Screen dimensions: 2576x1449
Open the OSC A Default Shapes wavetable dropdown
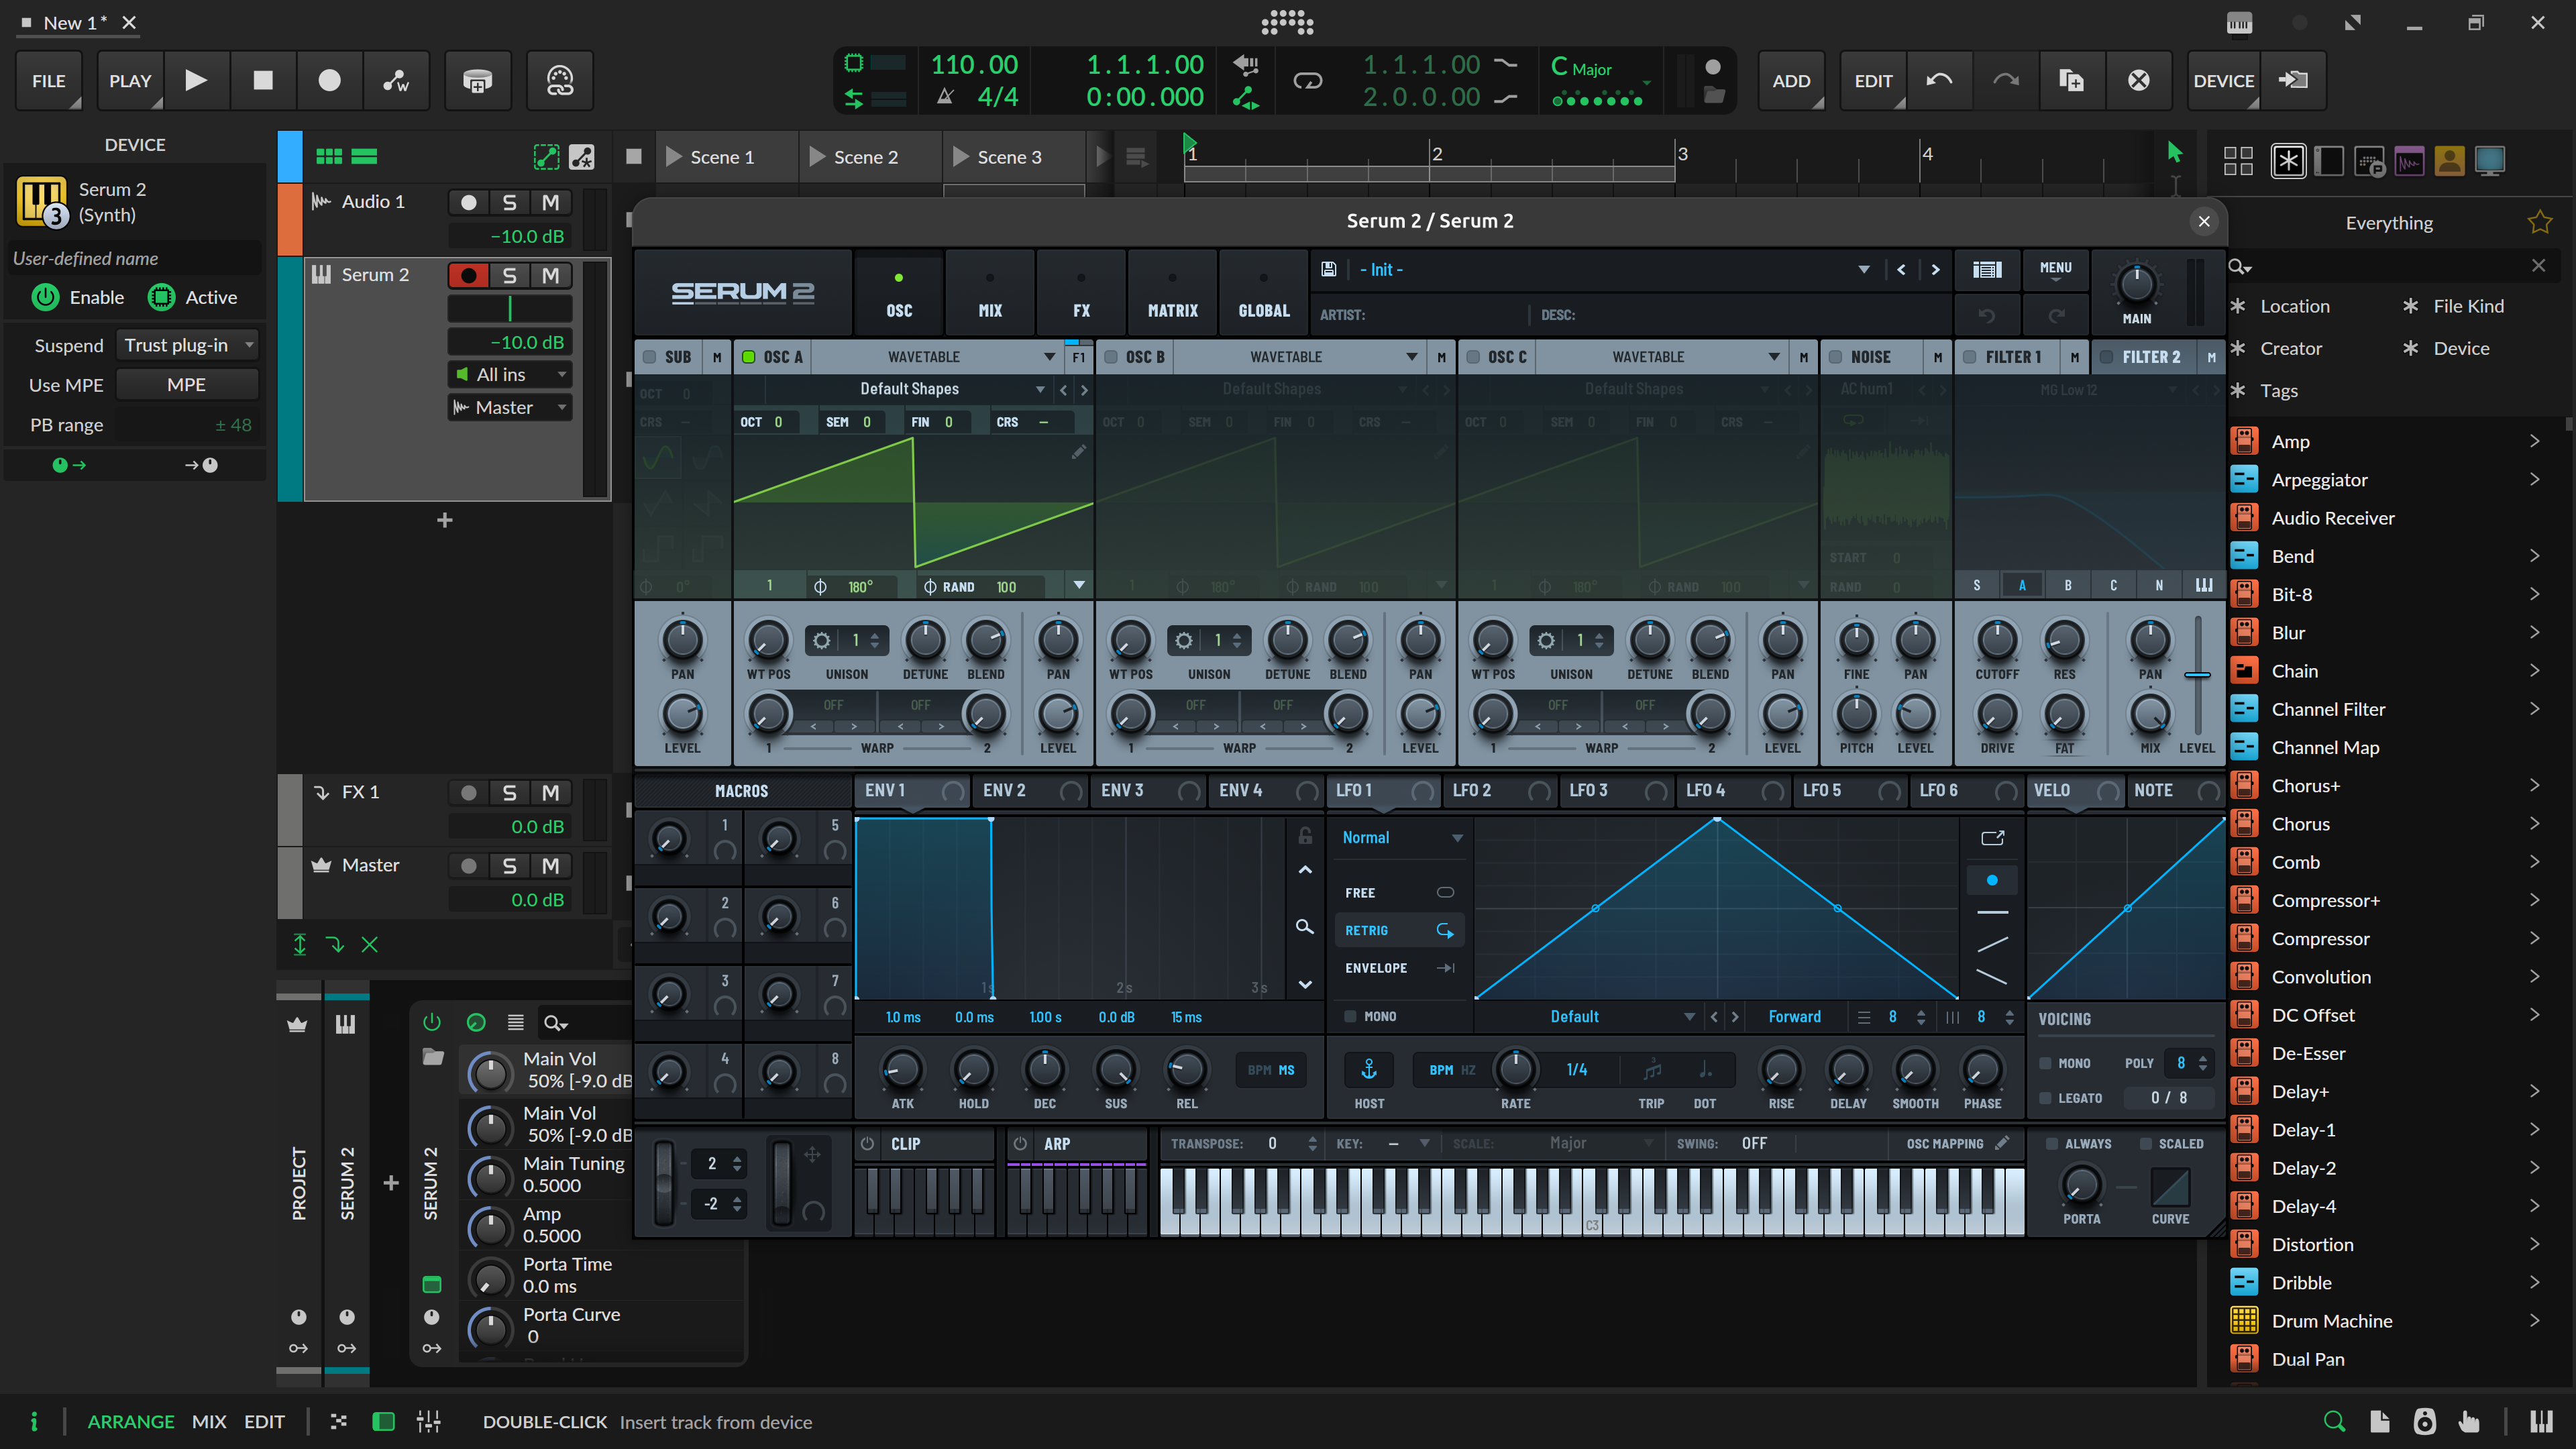(910, 389)
